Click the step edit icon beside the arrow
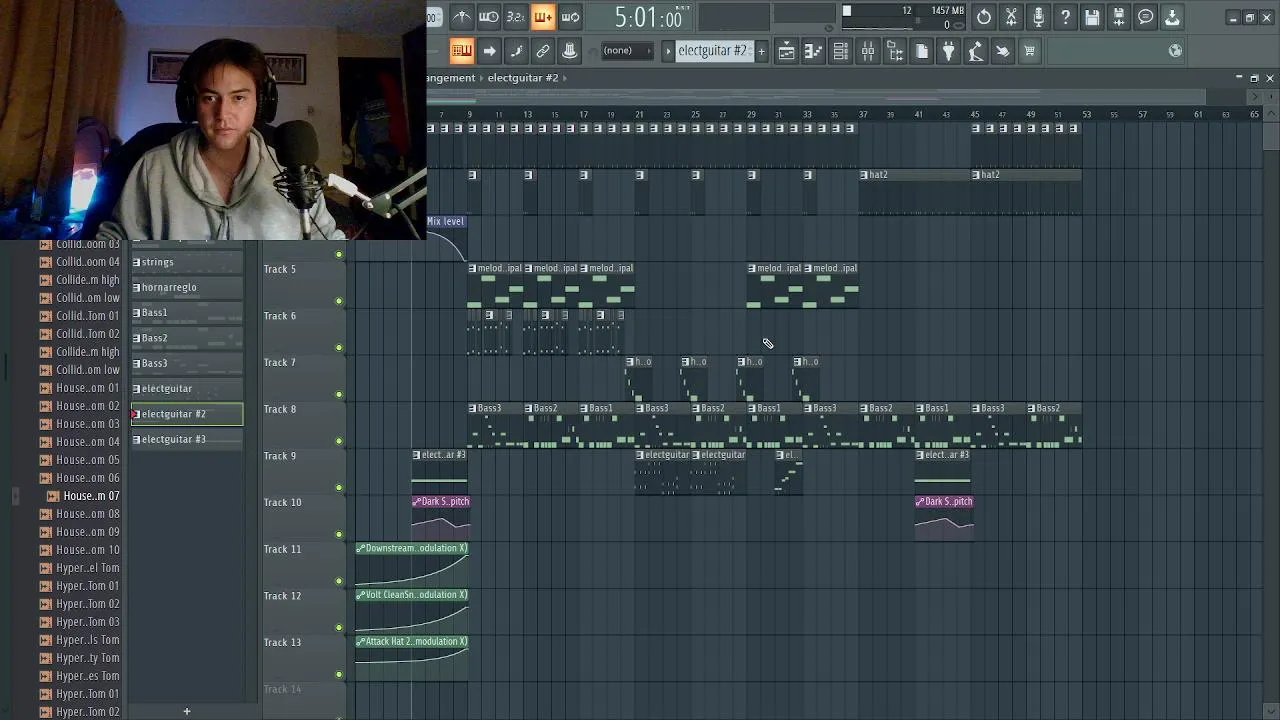 [x=516, y=51]
